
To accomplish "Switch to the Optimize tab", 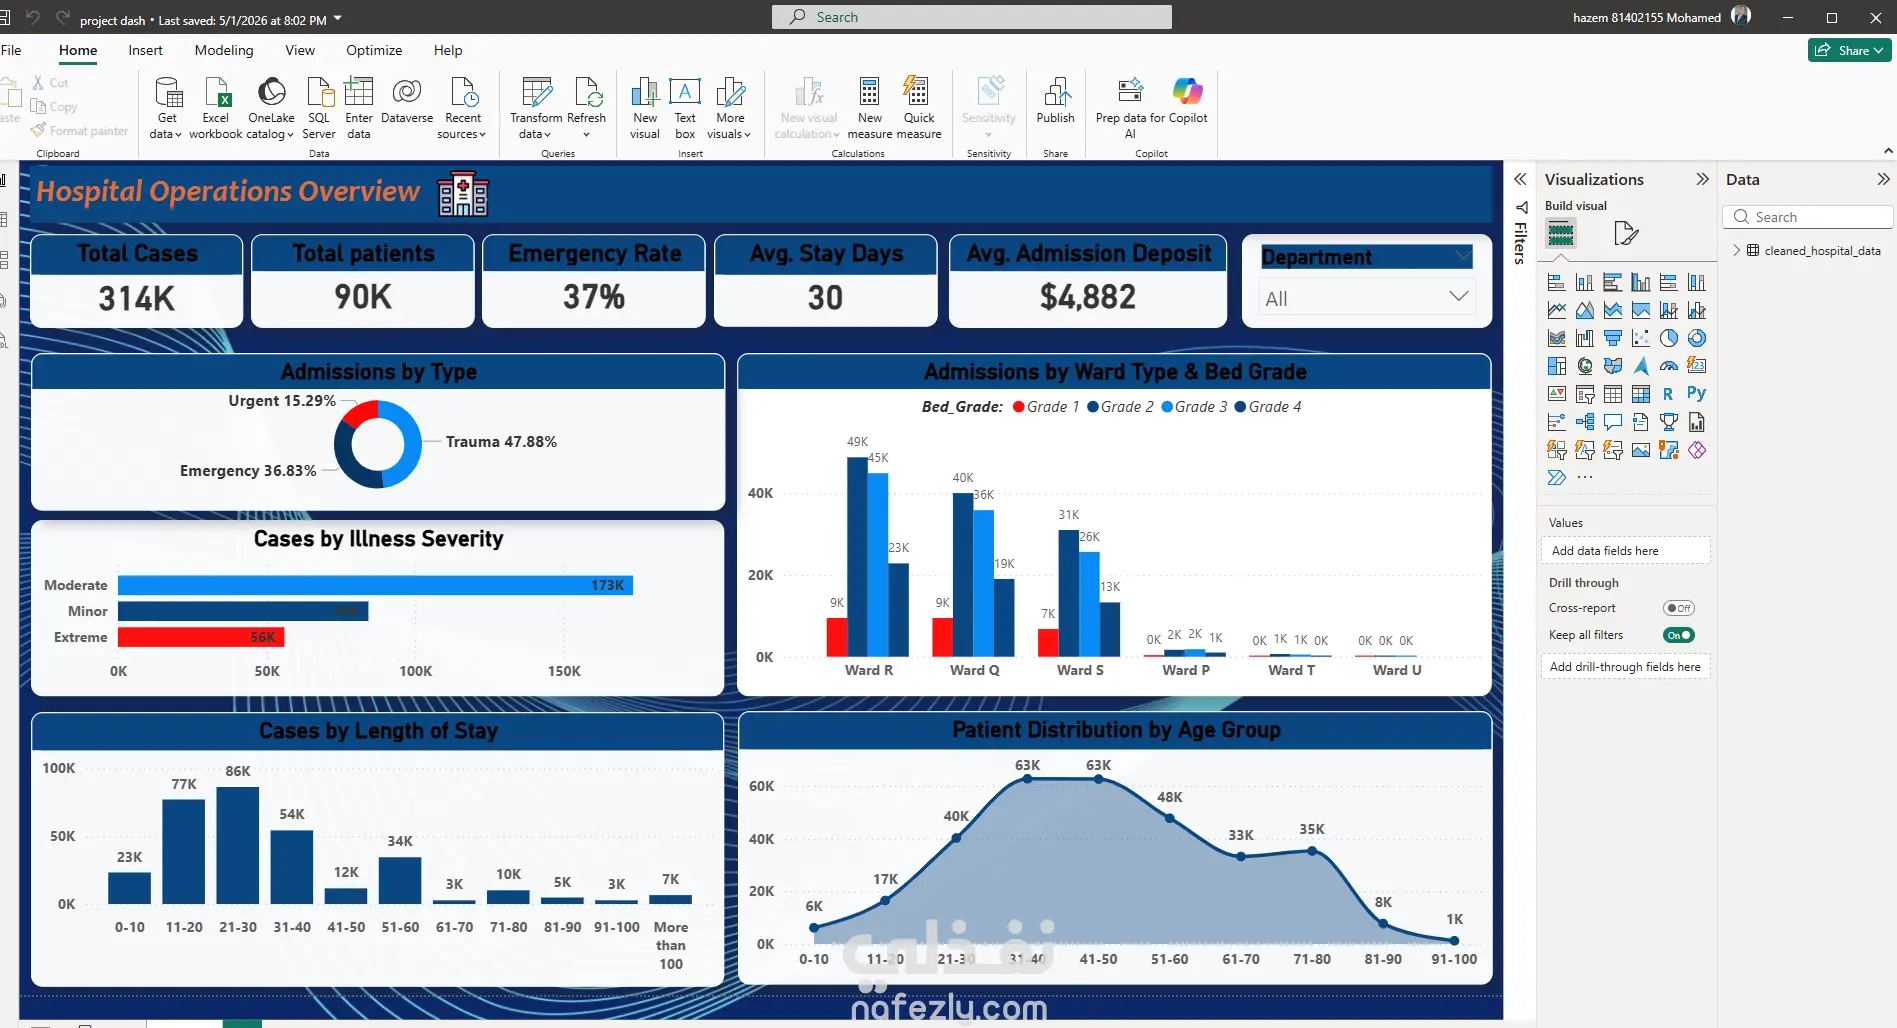I will 374,50.
